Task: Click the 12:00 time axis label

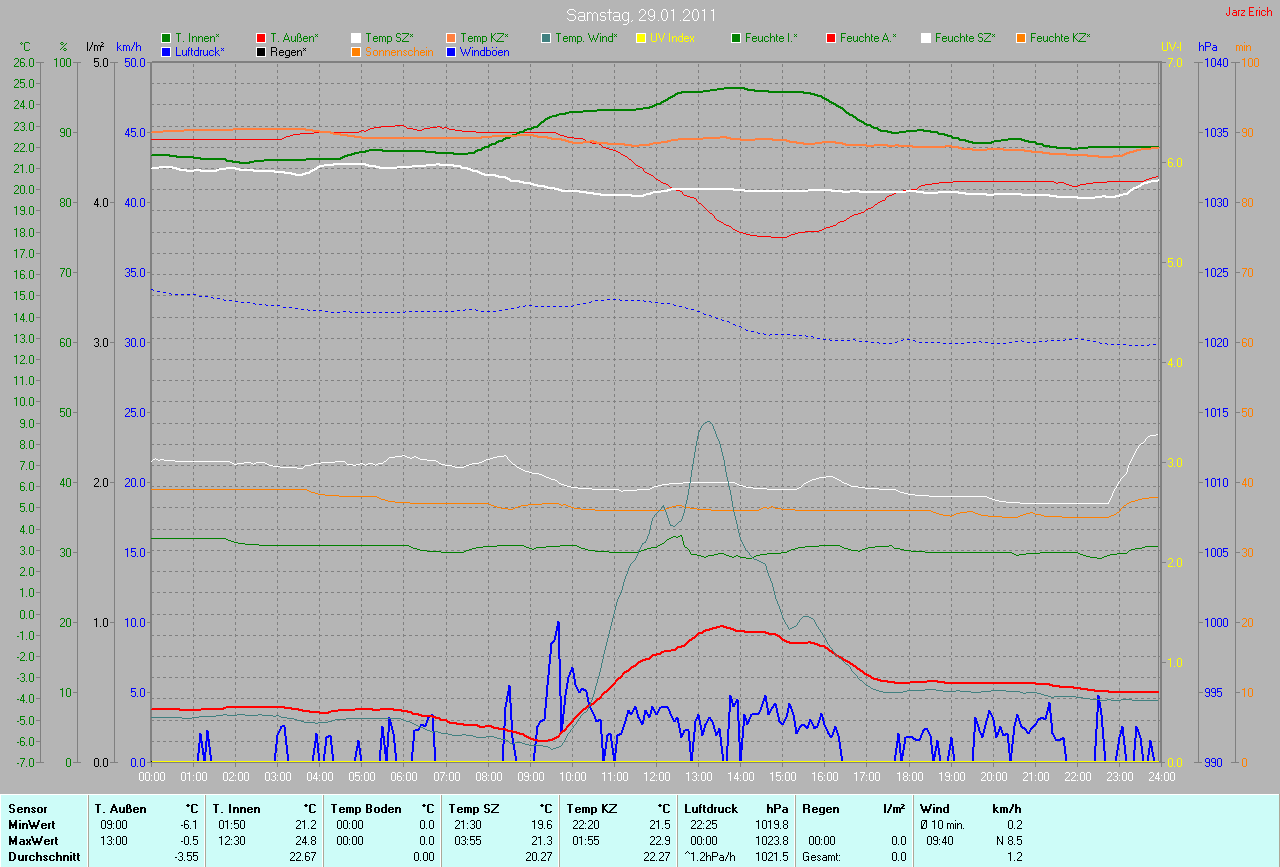Action: pos(656,776)
